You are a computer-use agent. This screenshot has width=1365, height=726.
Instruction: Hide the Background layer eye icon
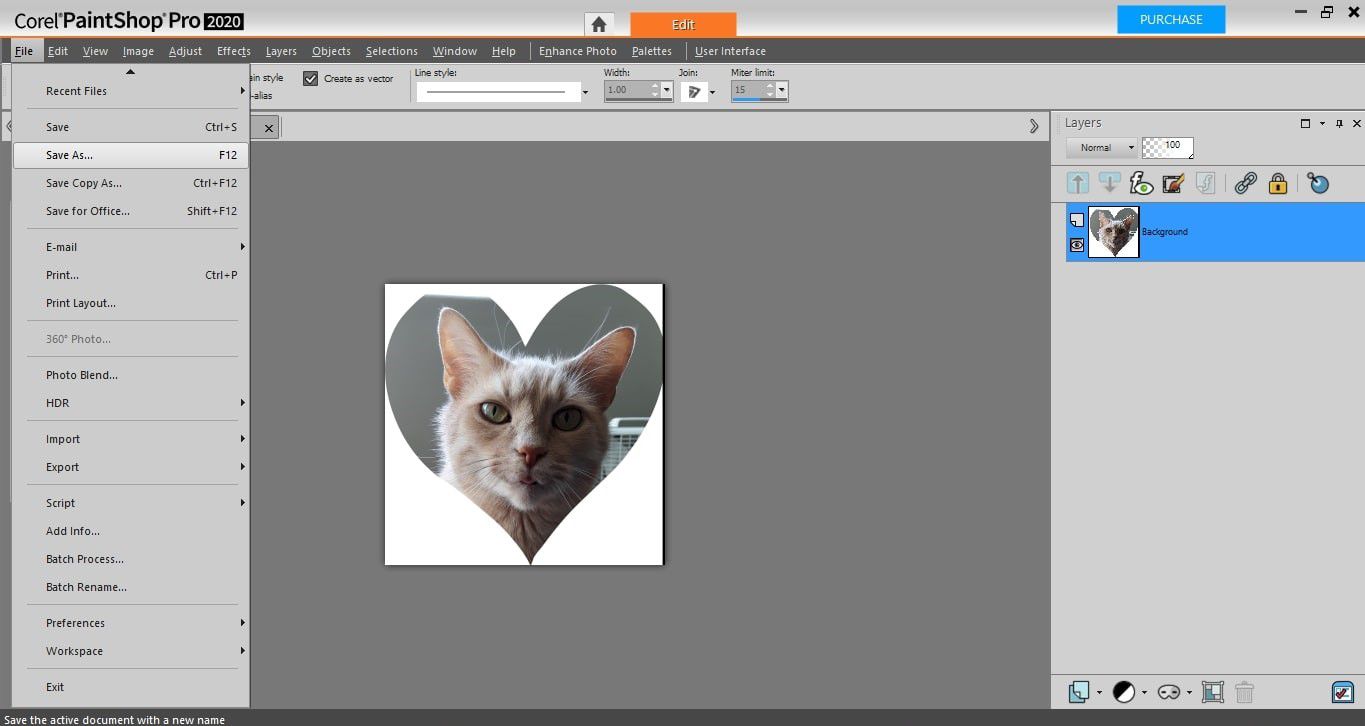pos(1077,244)
